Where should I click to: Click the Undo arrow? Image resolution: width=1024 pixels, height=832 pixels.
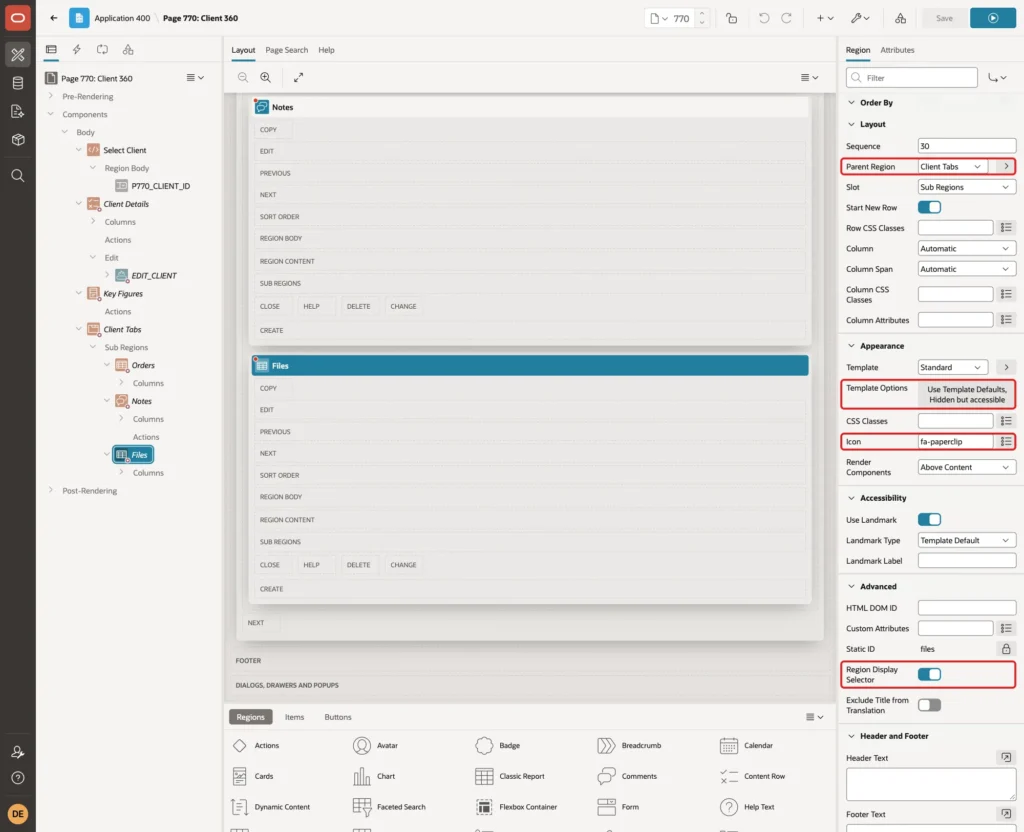[763, 18]
